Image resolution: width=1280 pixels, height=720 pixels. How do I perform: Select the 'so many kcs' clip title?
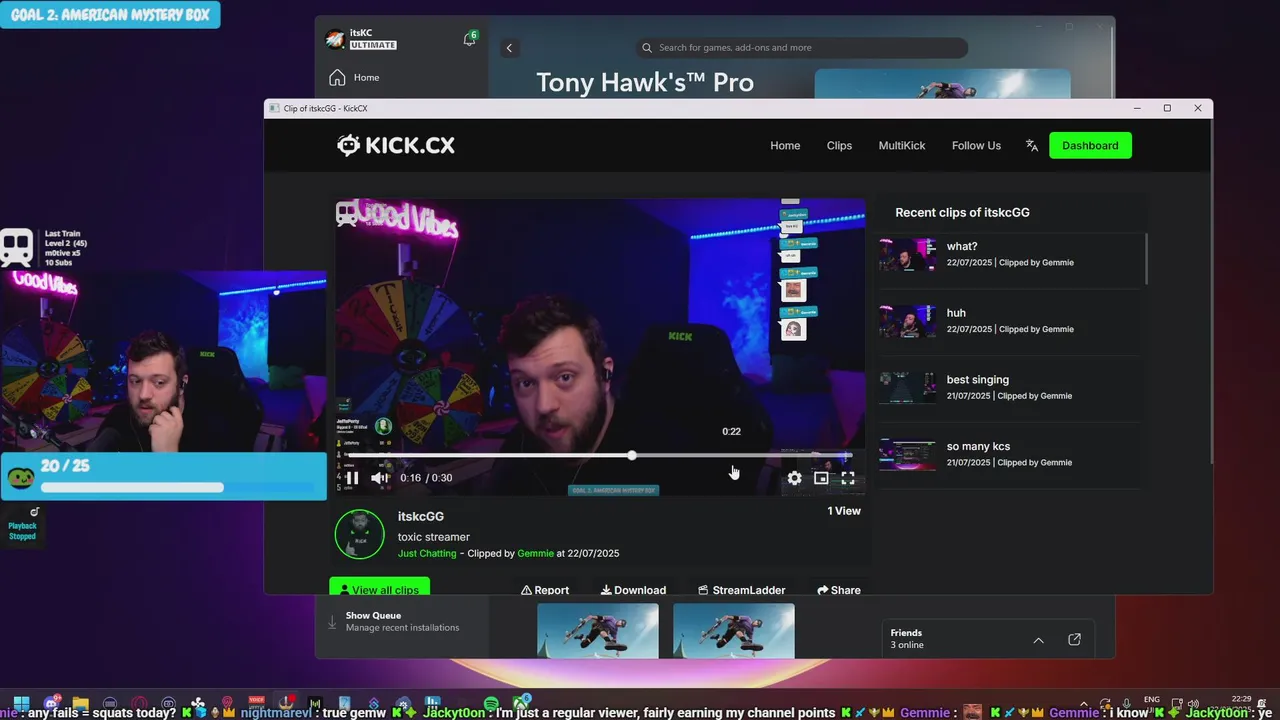[978, 447]
